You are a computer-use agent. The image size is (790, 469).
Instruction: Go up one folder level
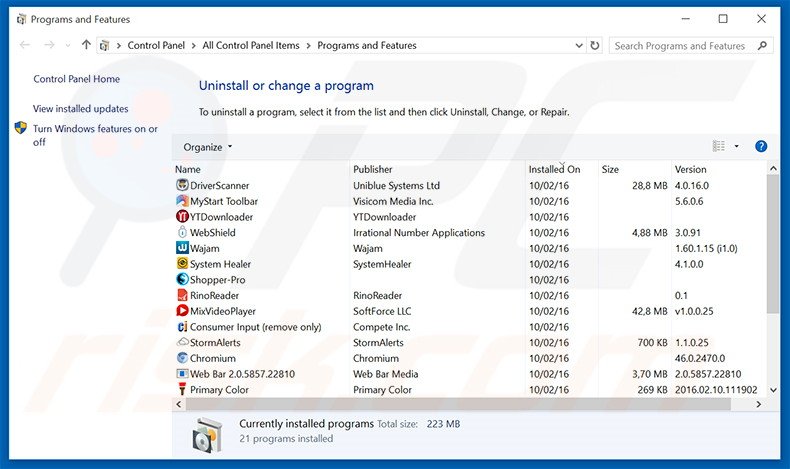pos(86,45)
